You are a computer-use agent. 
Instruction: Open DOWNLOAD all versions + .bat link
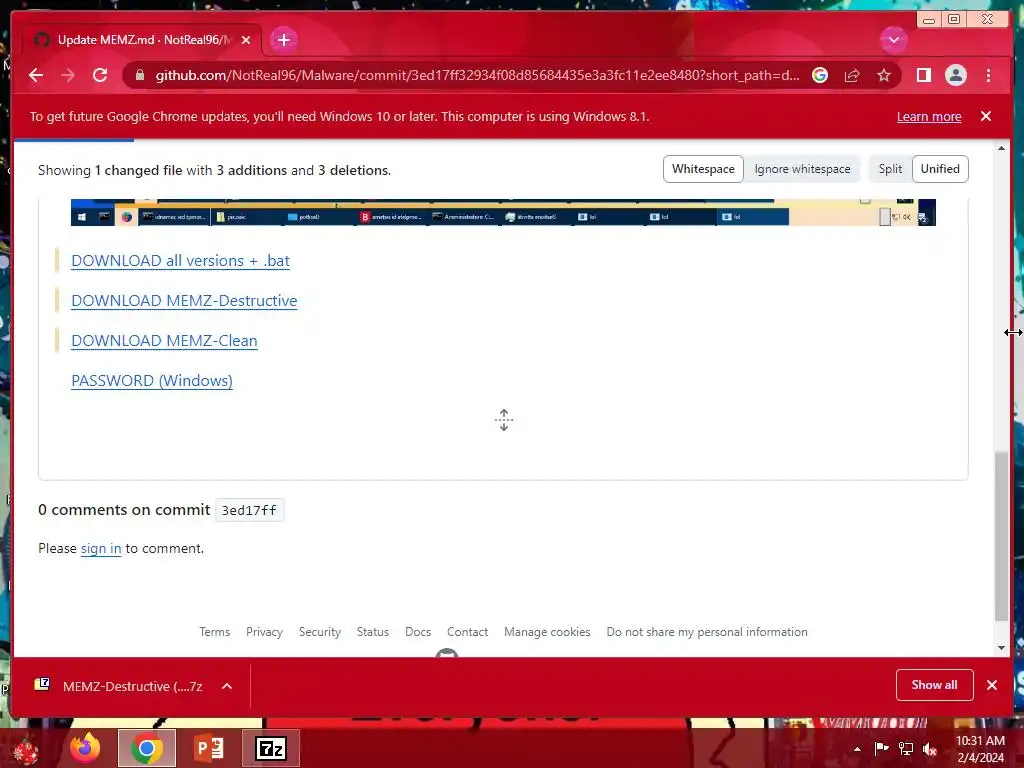pos(180,261)
